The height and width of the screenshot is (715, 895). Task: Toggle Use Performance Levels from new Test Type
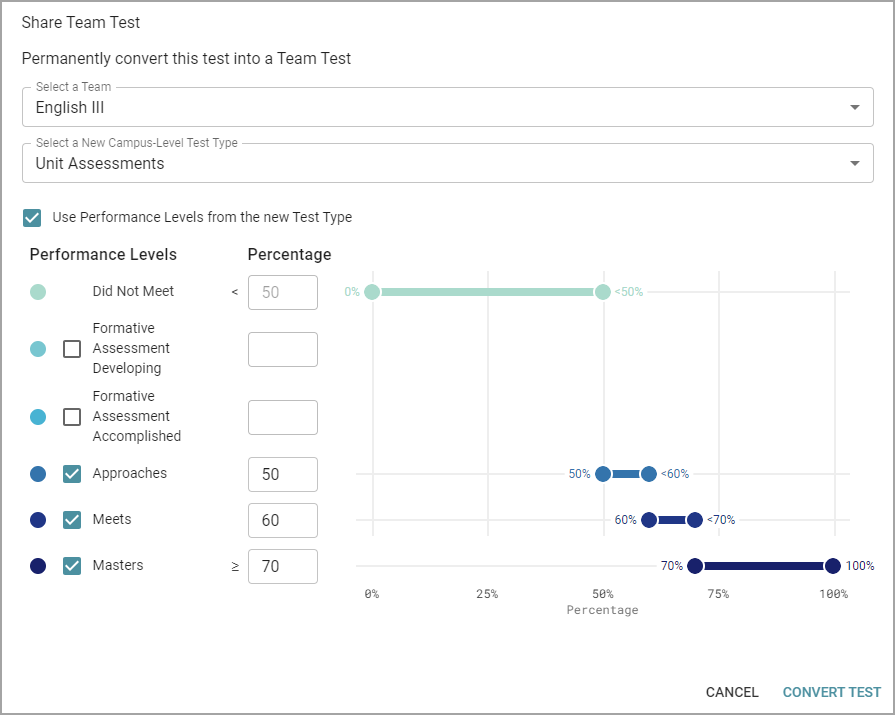(x=32, y=218)
